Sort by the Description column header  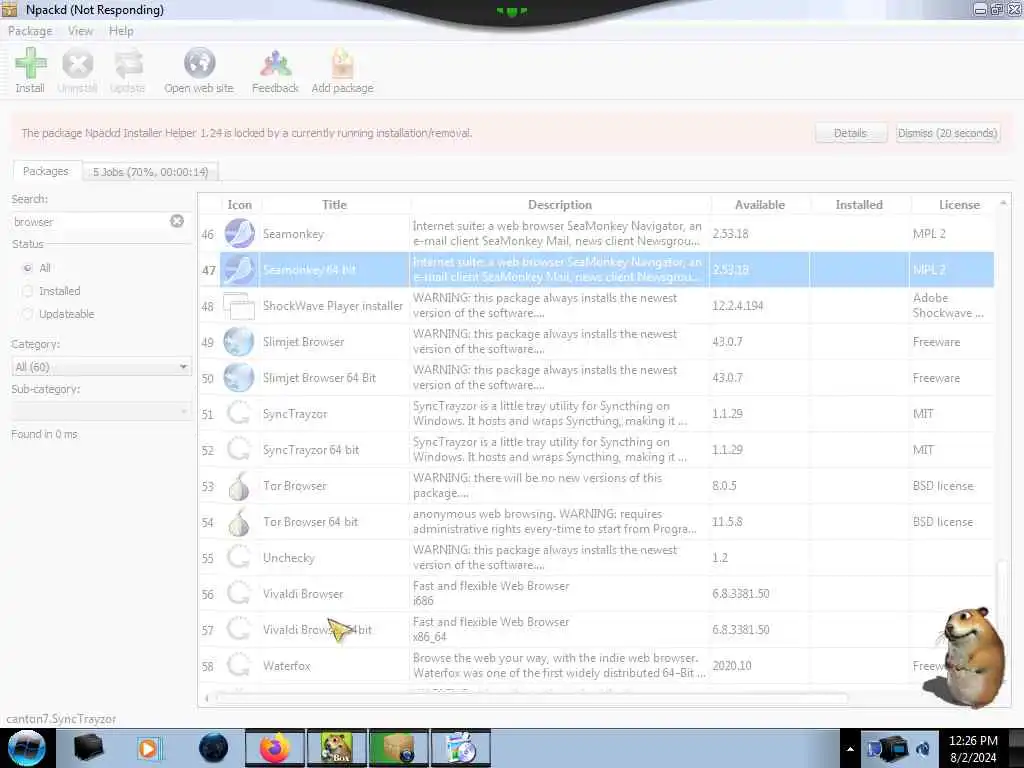tap(560, 204)
